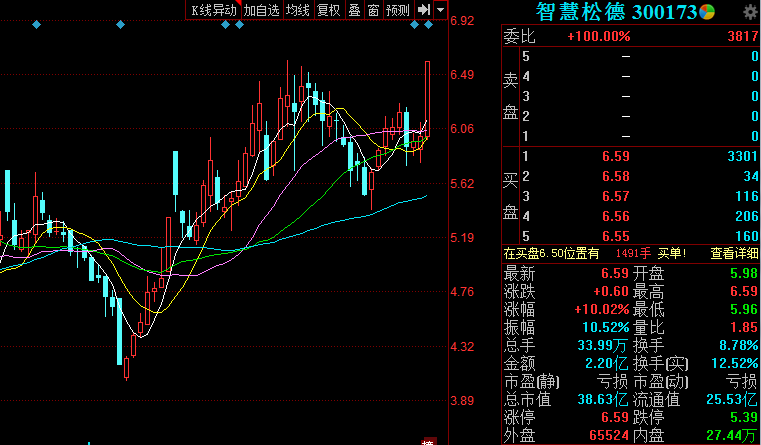Click the 窗 window layout button
The image size is (761, 445).
click(x=373, y=10)
